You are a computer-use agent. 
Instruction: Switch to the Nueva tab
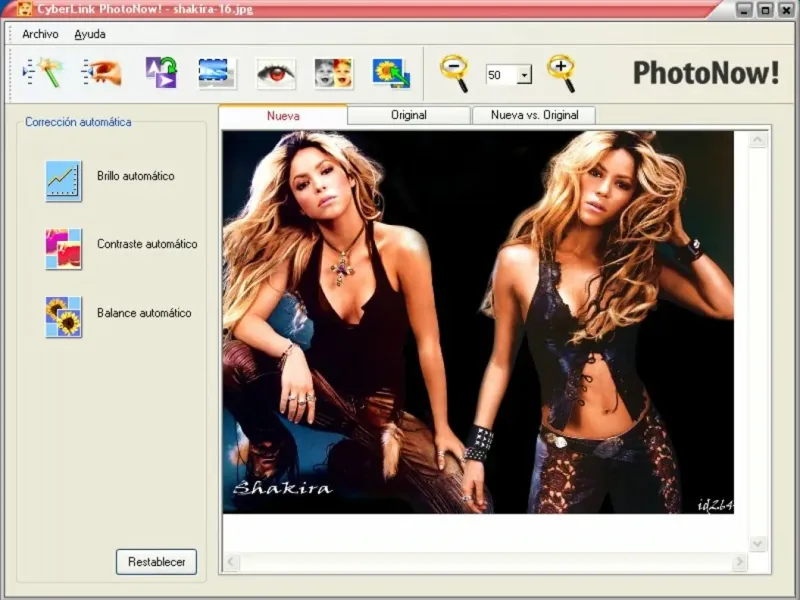(x=283, y=116)
